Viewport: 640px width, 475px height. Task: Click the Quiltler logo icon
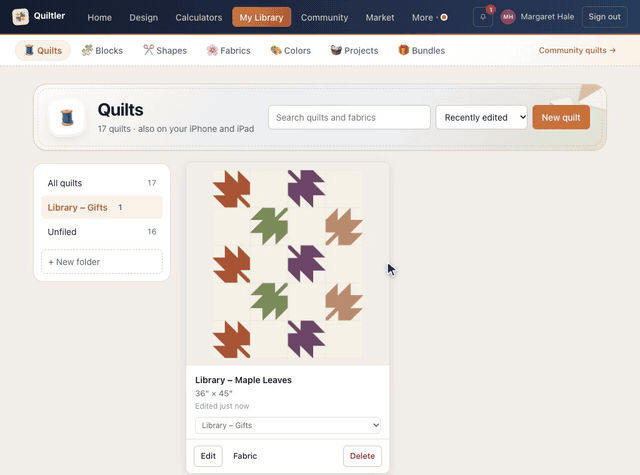20,17
